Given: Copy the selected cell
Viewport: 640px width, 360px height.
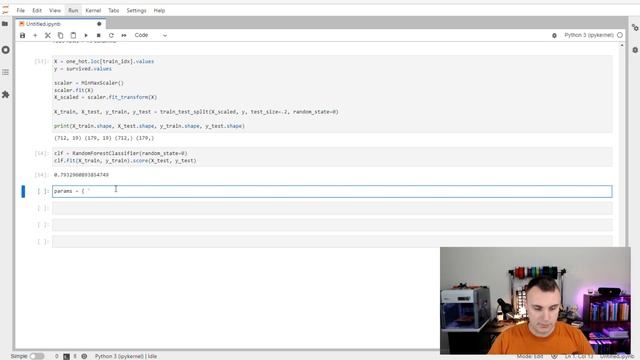Looking at the screenshot, I should 60,36.
